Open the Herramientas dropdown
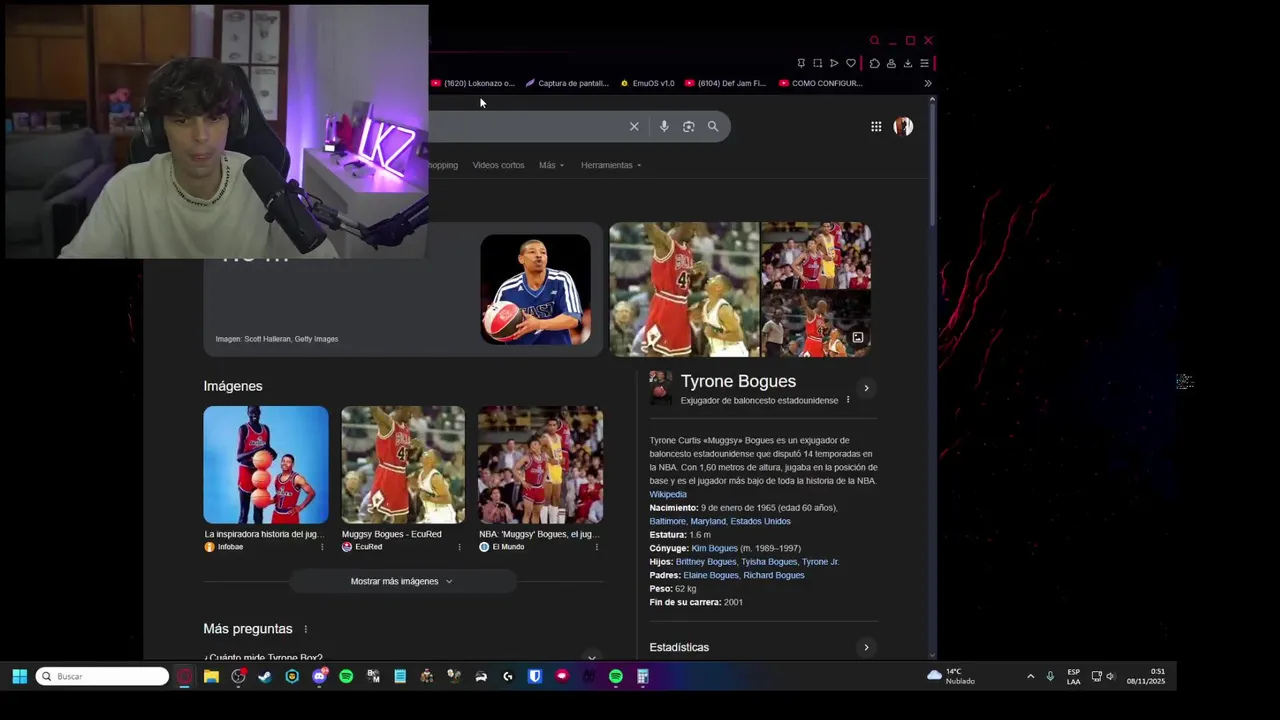This screenshot has width=1280, height=720. (x=611, y=165)
